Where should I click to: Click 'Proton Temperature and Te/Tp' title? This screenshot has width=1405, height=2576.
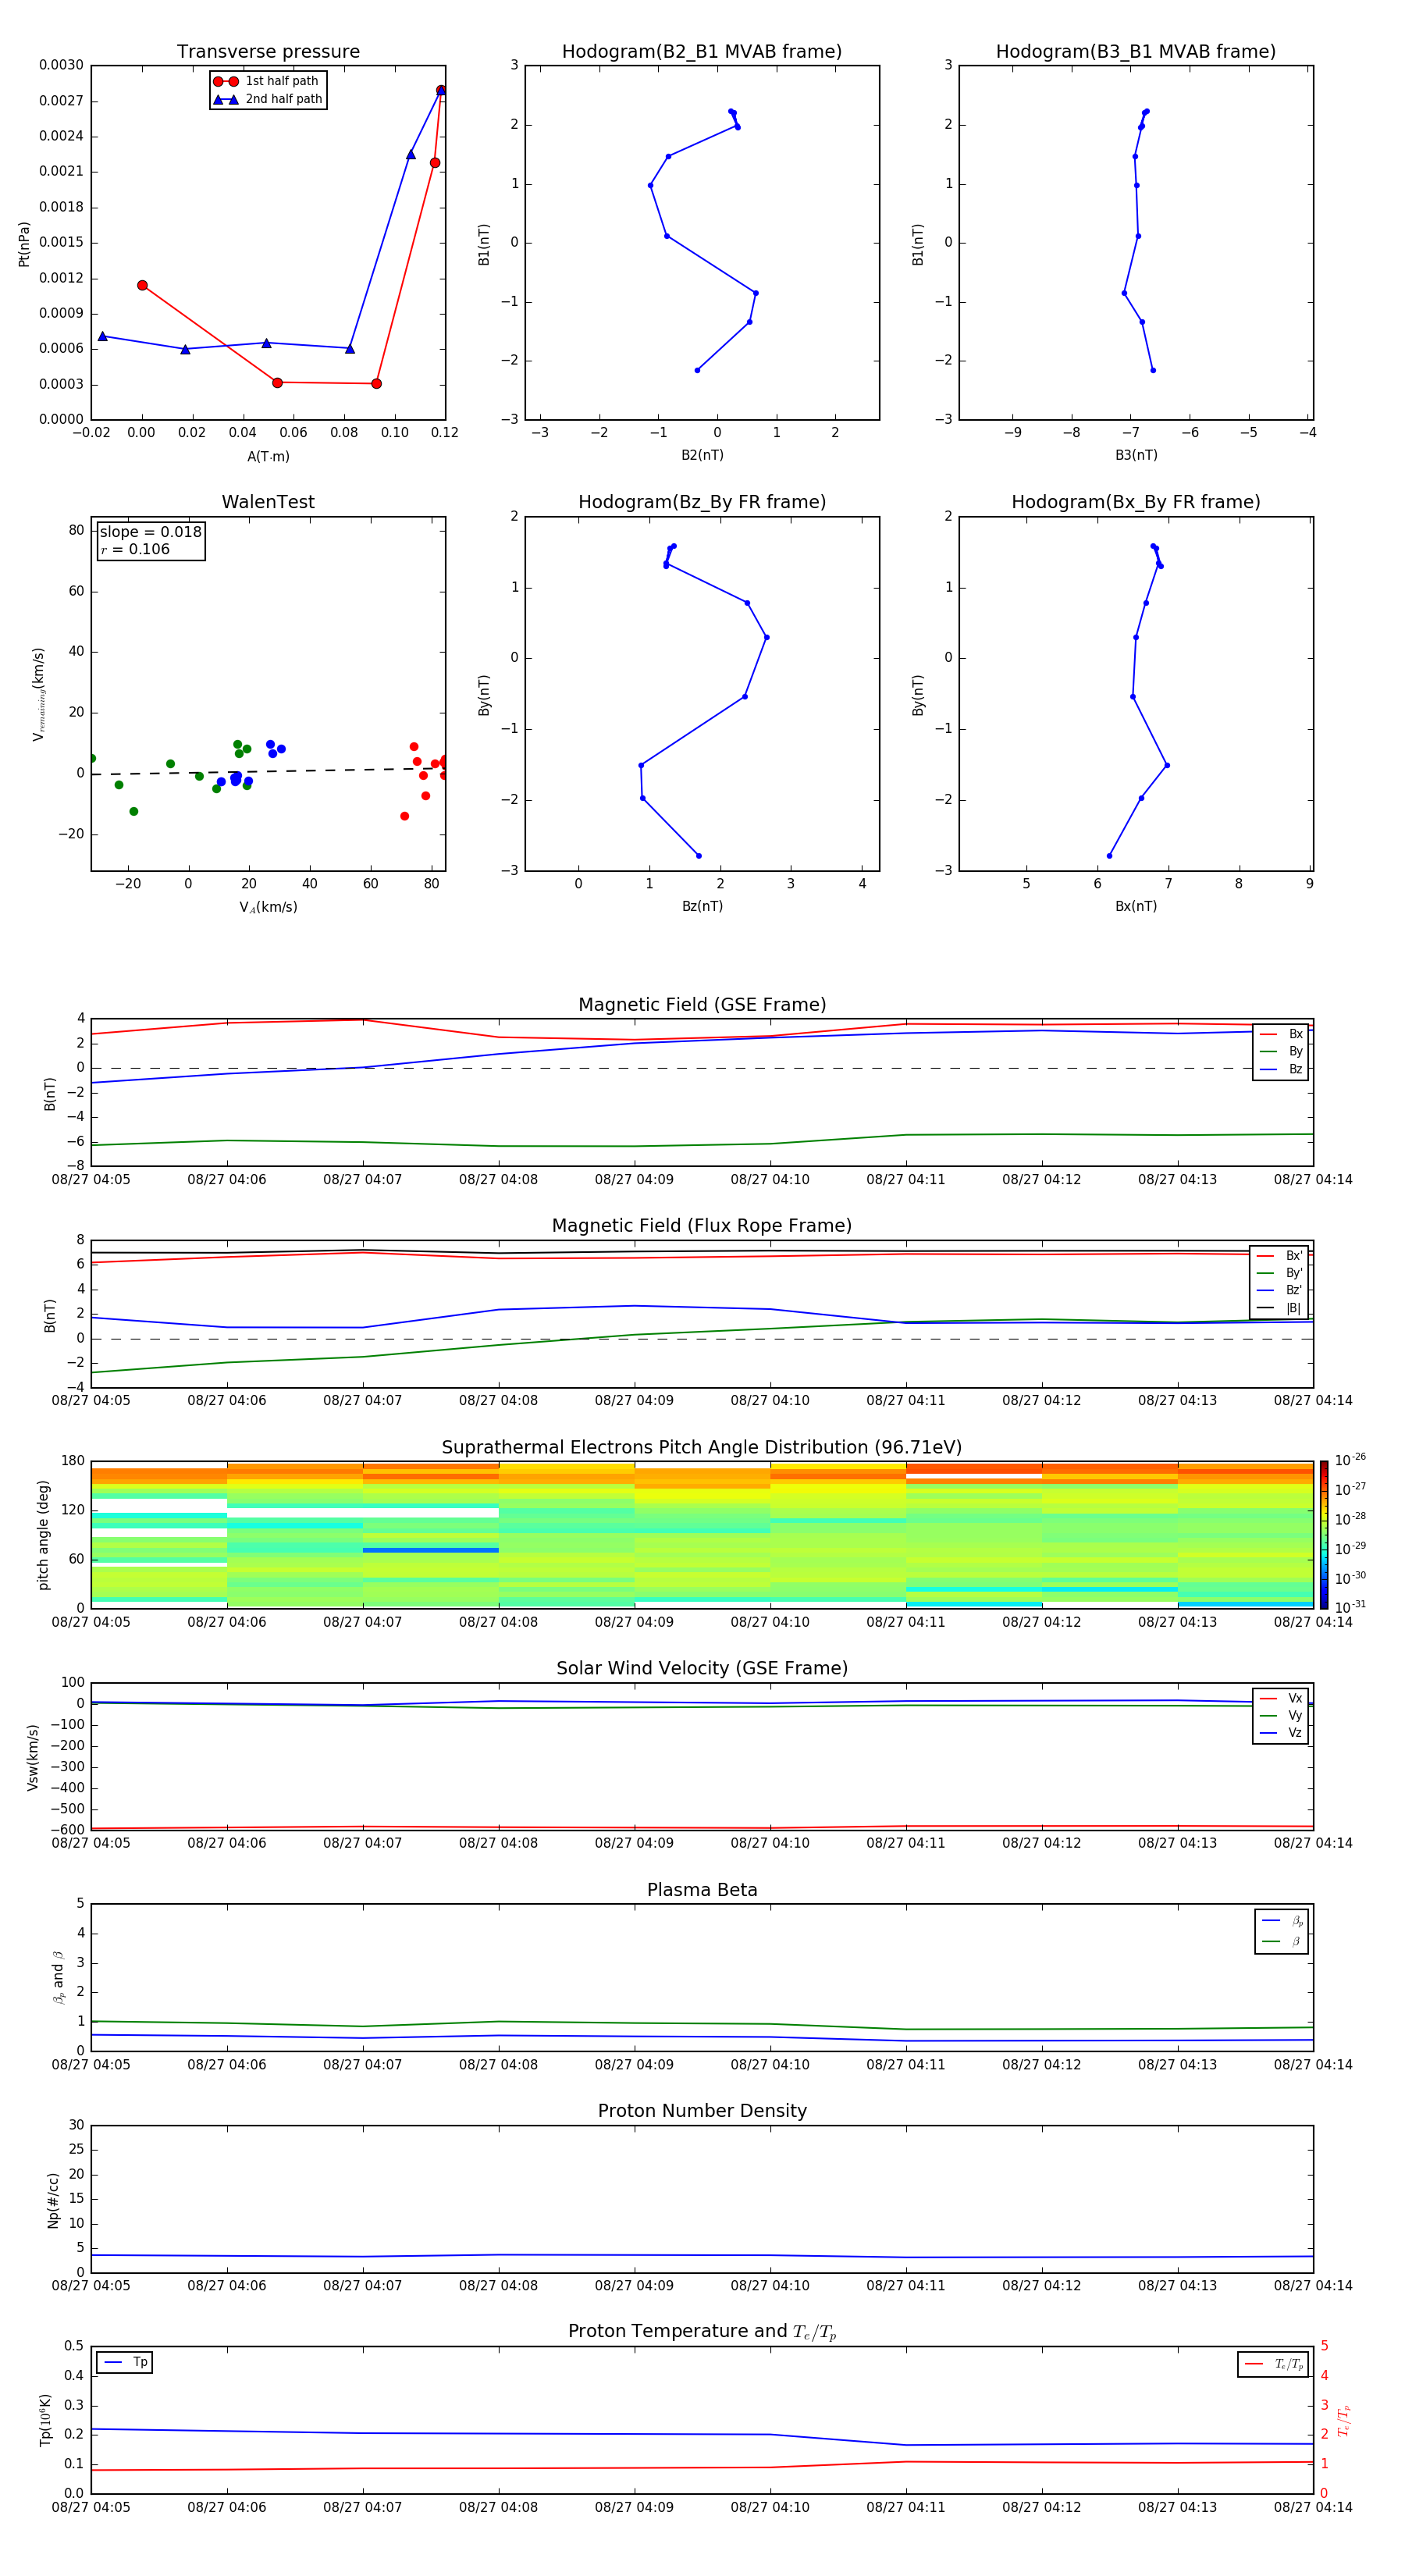point(702,2332)
